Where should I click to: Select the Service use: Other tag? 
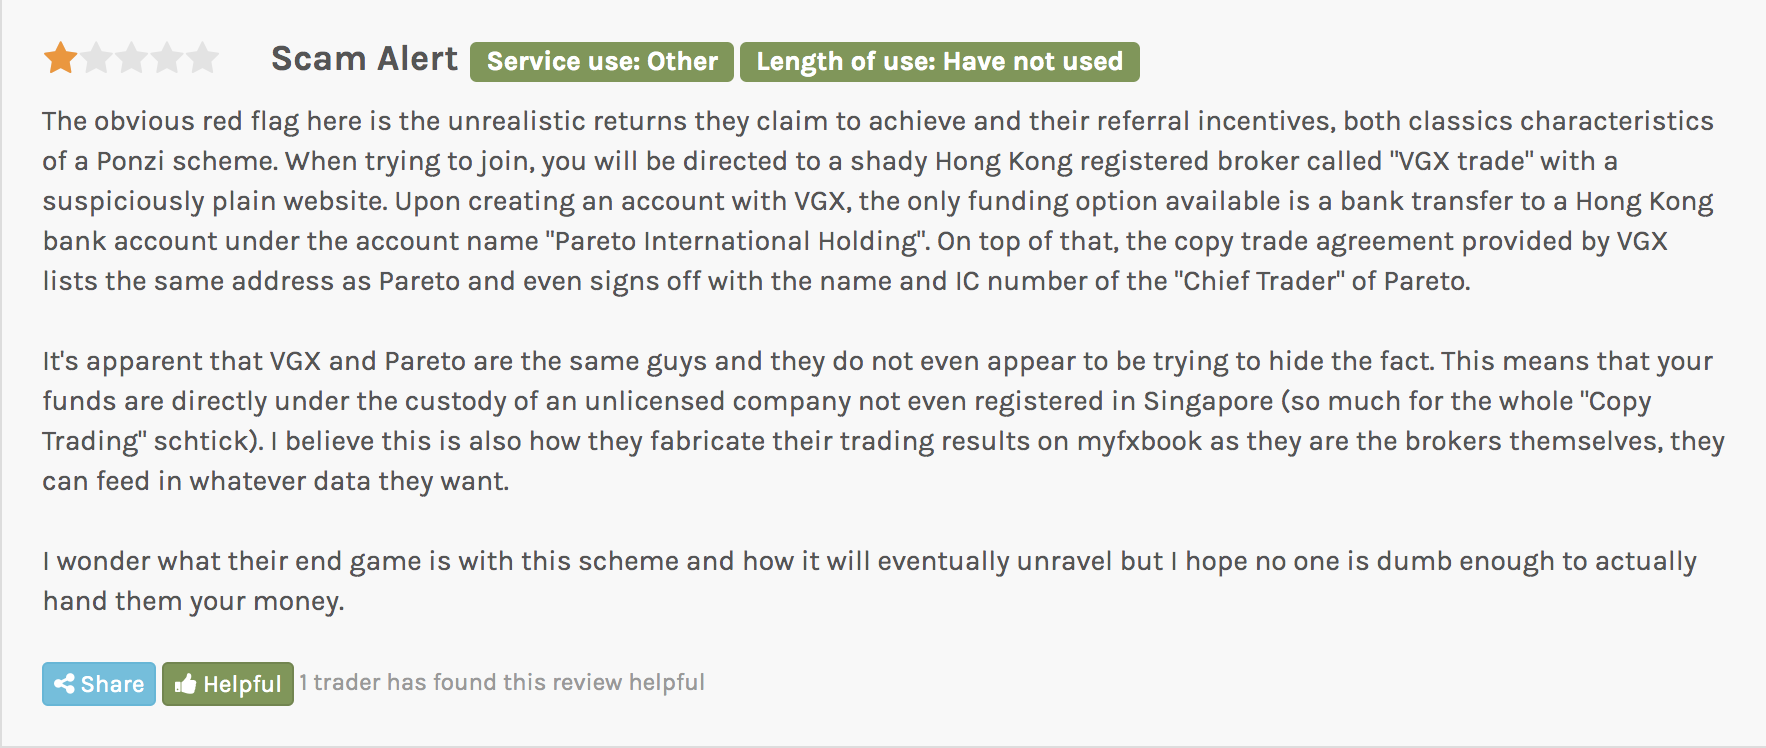[602, 61]
